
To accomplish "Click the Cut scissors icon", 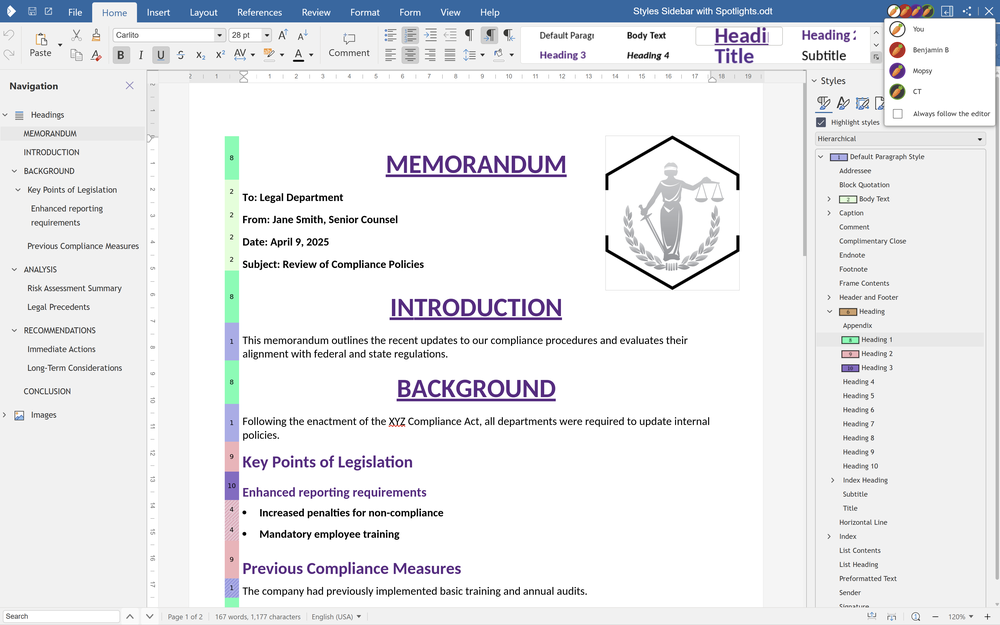I will click(x=77, y=35).
